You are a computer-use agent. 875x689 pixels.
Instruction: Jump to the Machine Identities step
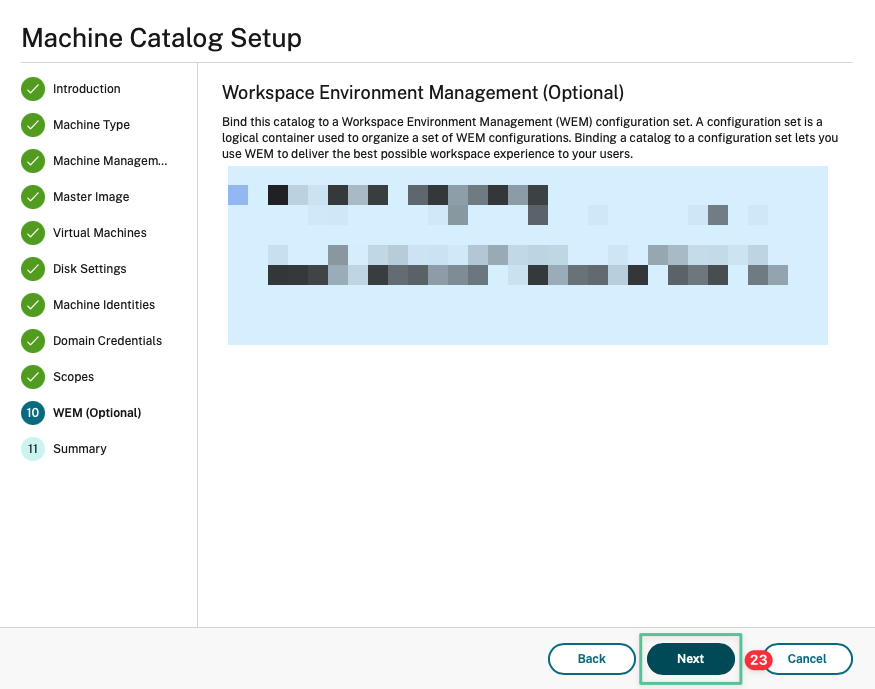(104, 305)
